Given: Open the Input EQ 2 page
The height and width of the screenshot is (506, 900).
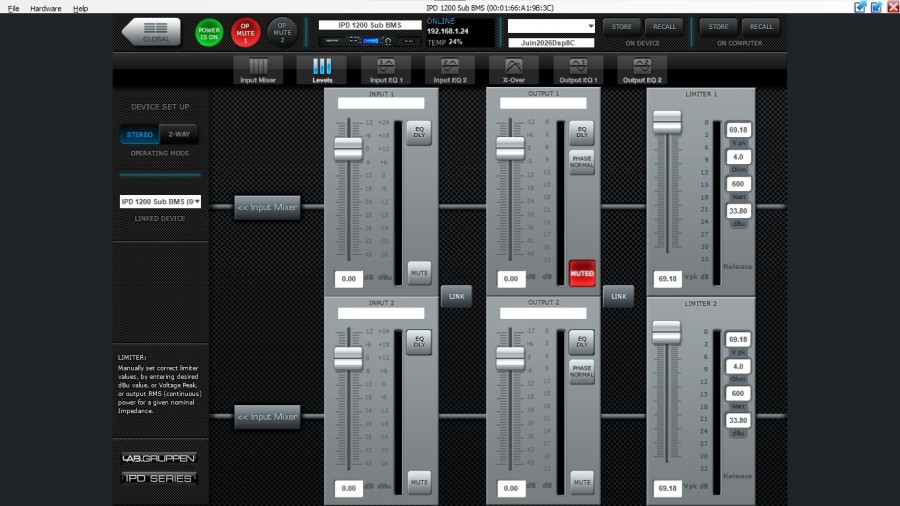Looking at the screenshot, I should tap(449, 71).
